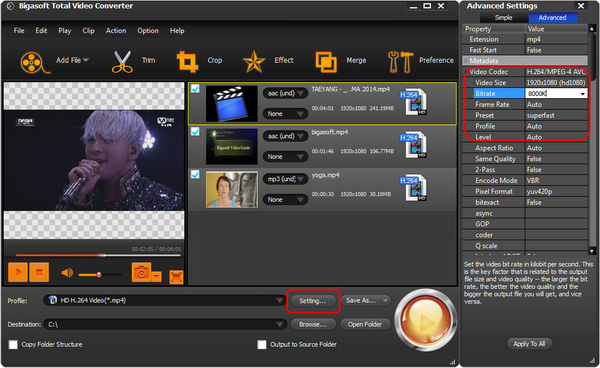Open Bitrate value dropdown arrow

pyautogui.click(x=582, y=94)
